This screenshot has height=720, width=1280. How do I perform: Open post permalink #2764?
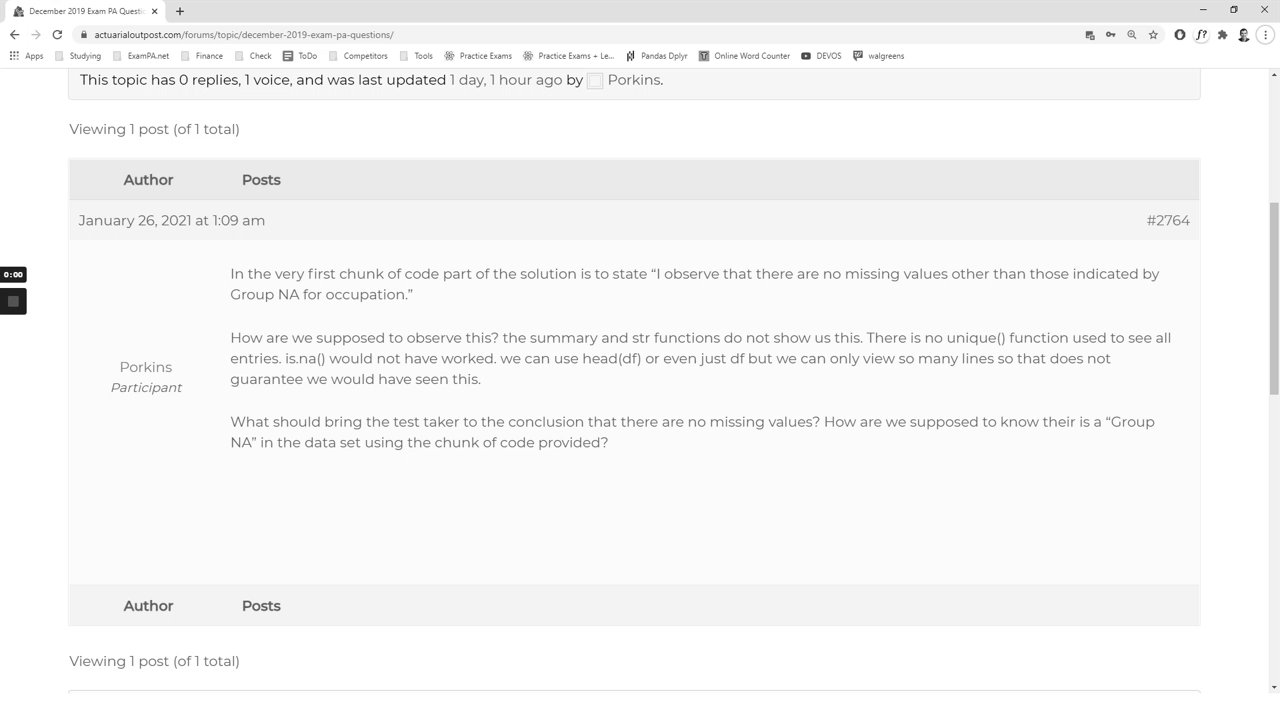(x=1167, y=220)
